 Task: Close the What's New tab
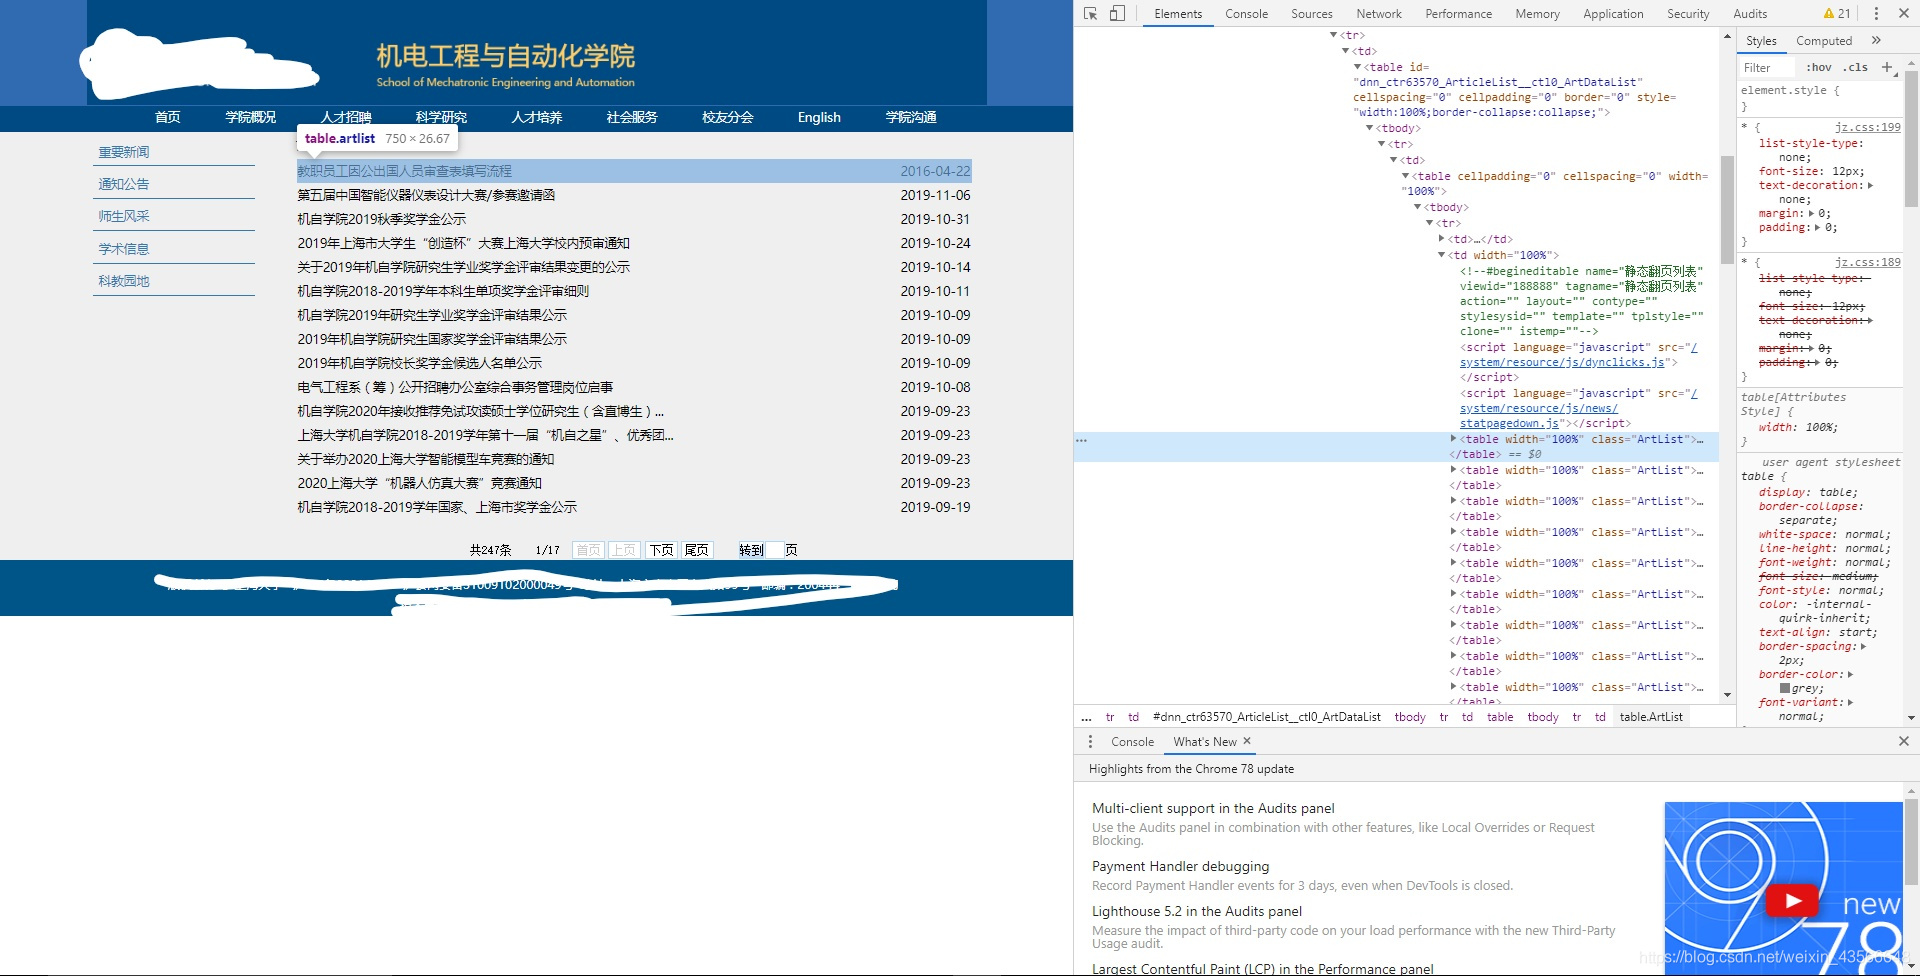pyautogui.click(x=1247, y=741)
